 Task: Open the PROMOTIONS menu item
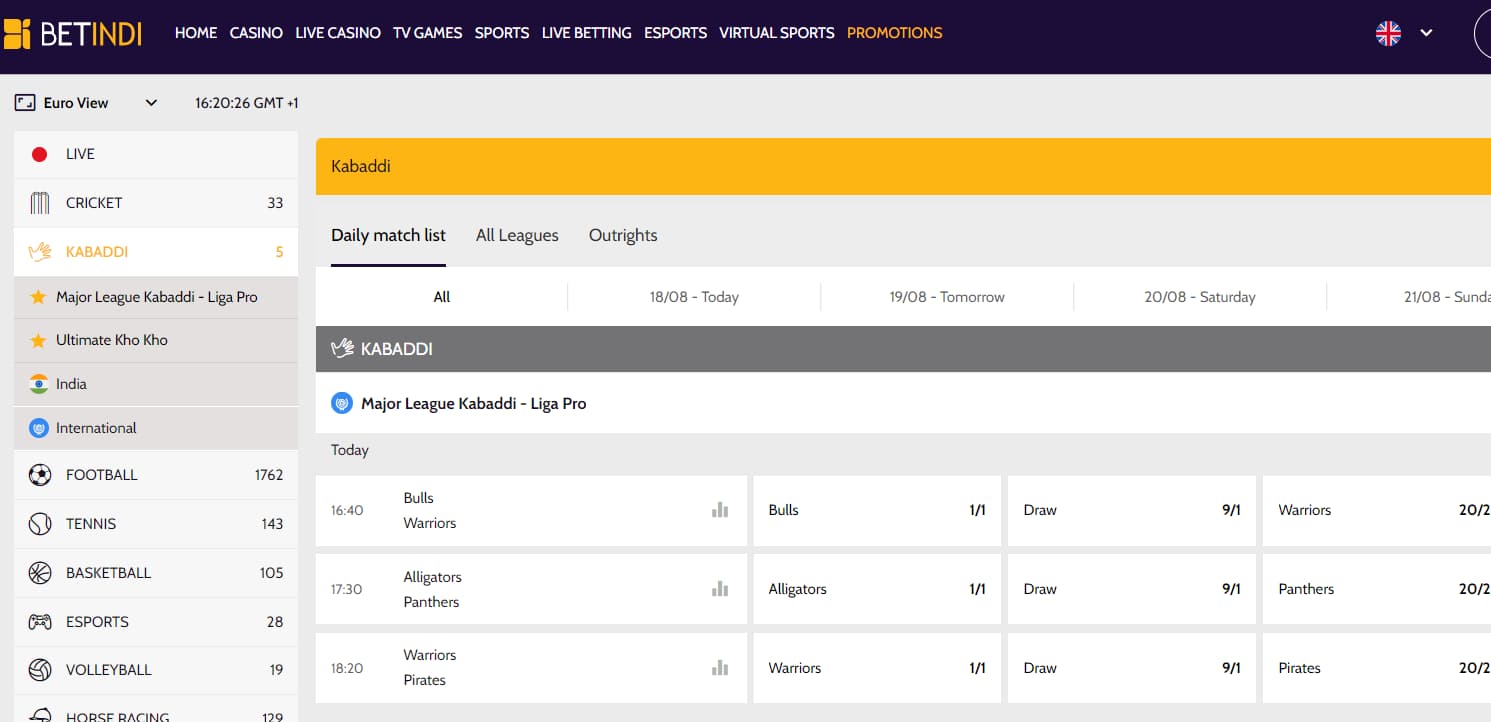pos(895,33)
